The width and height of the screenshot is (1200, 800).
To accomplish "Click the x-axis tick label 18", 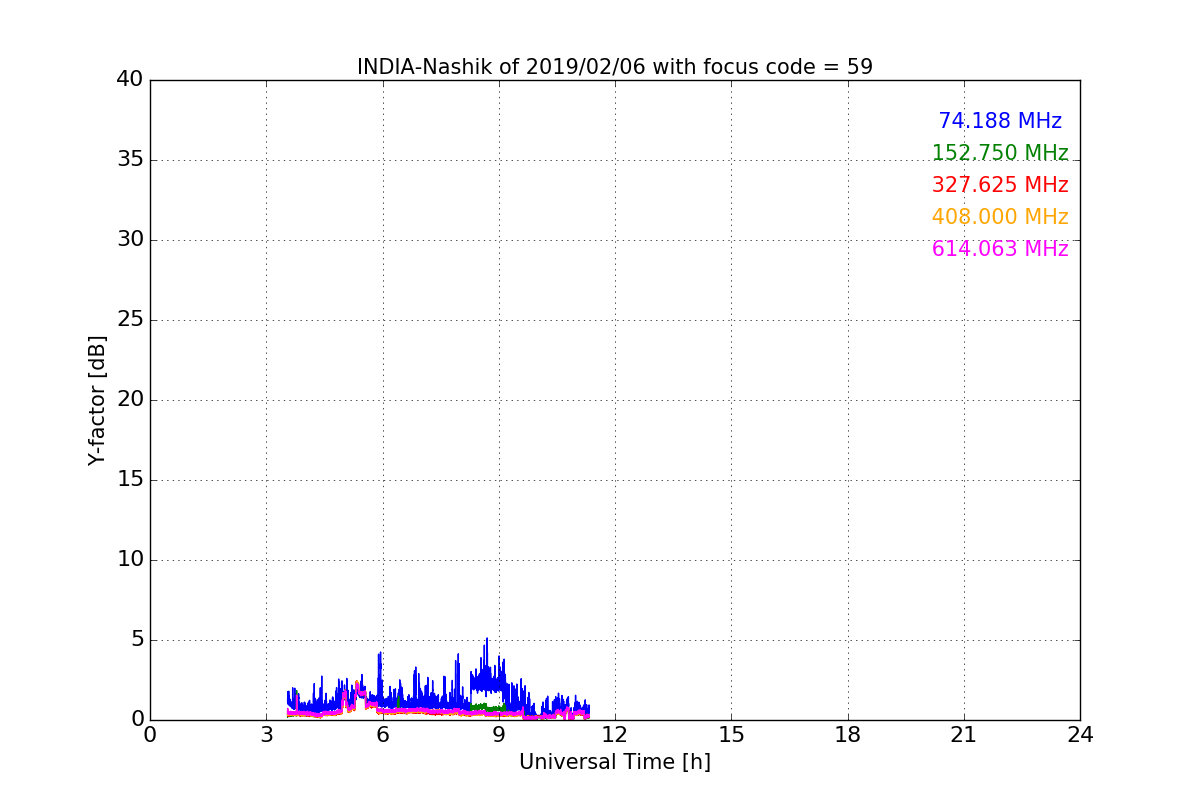I will click(x=848, y=735).
